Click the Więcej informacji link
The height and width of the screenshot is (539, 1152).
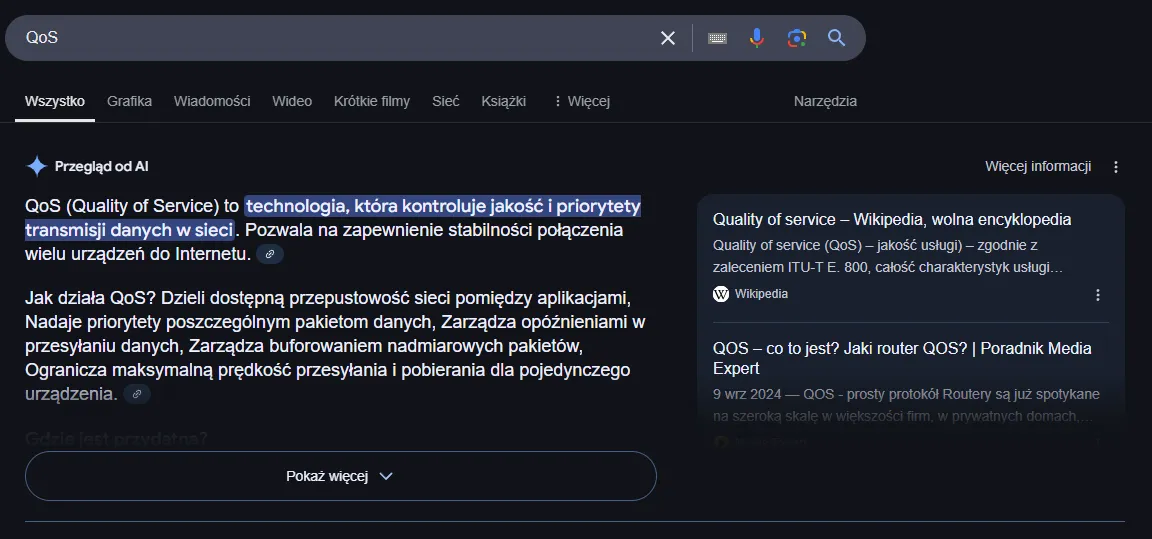[1037, 167]
